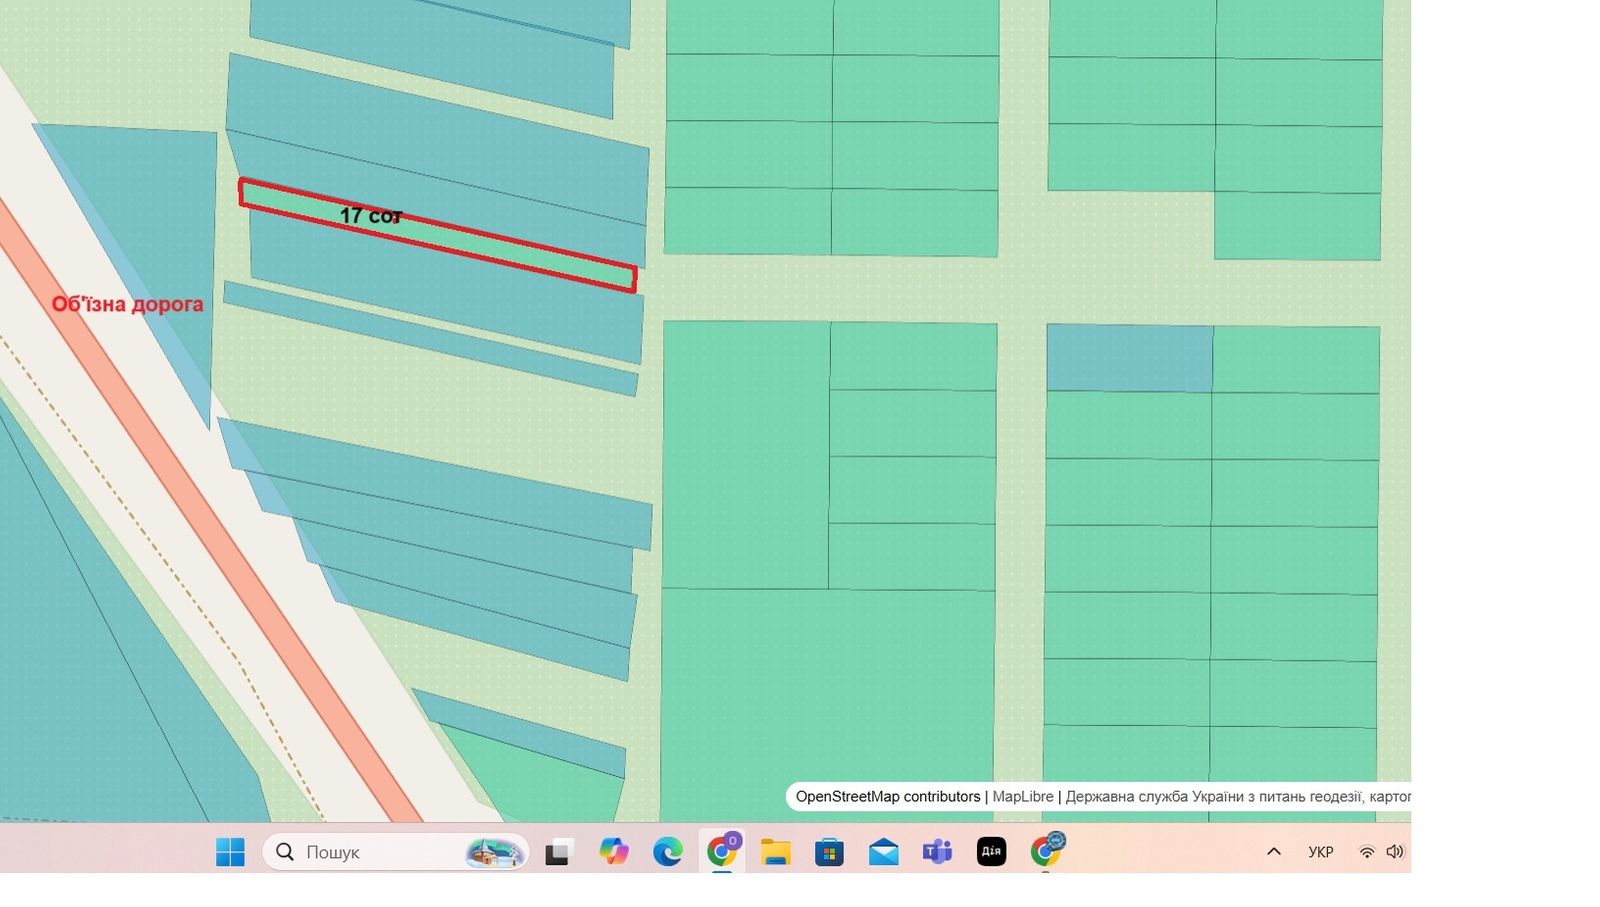Click the OpenStreetMap contributors link

coord(888,797)
